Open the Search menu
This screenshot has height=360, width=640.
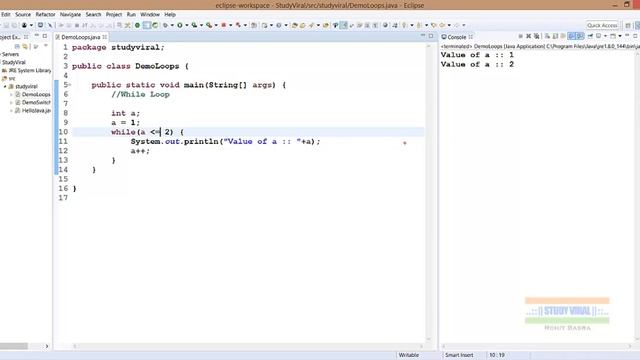[x=93, y=14]
